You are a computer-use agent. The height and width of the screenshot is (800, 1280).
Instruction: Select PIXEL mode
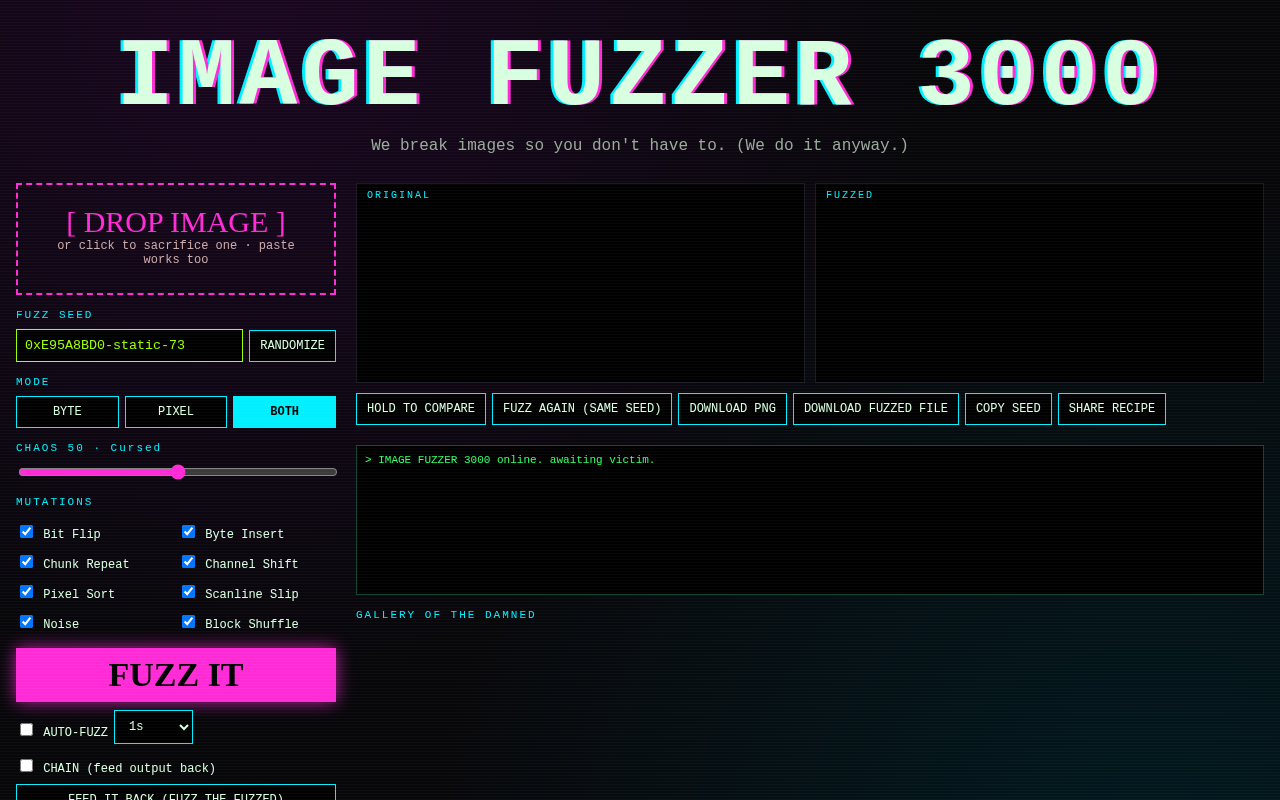point(176,412)
